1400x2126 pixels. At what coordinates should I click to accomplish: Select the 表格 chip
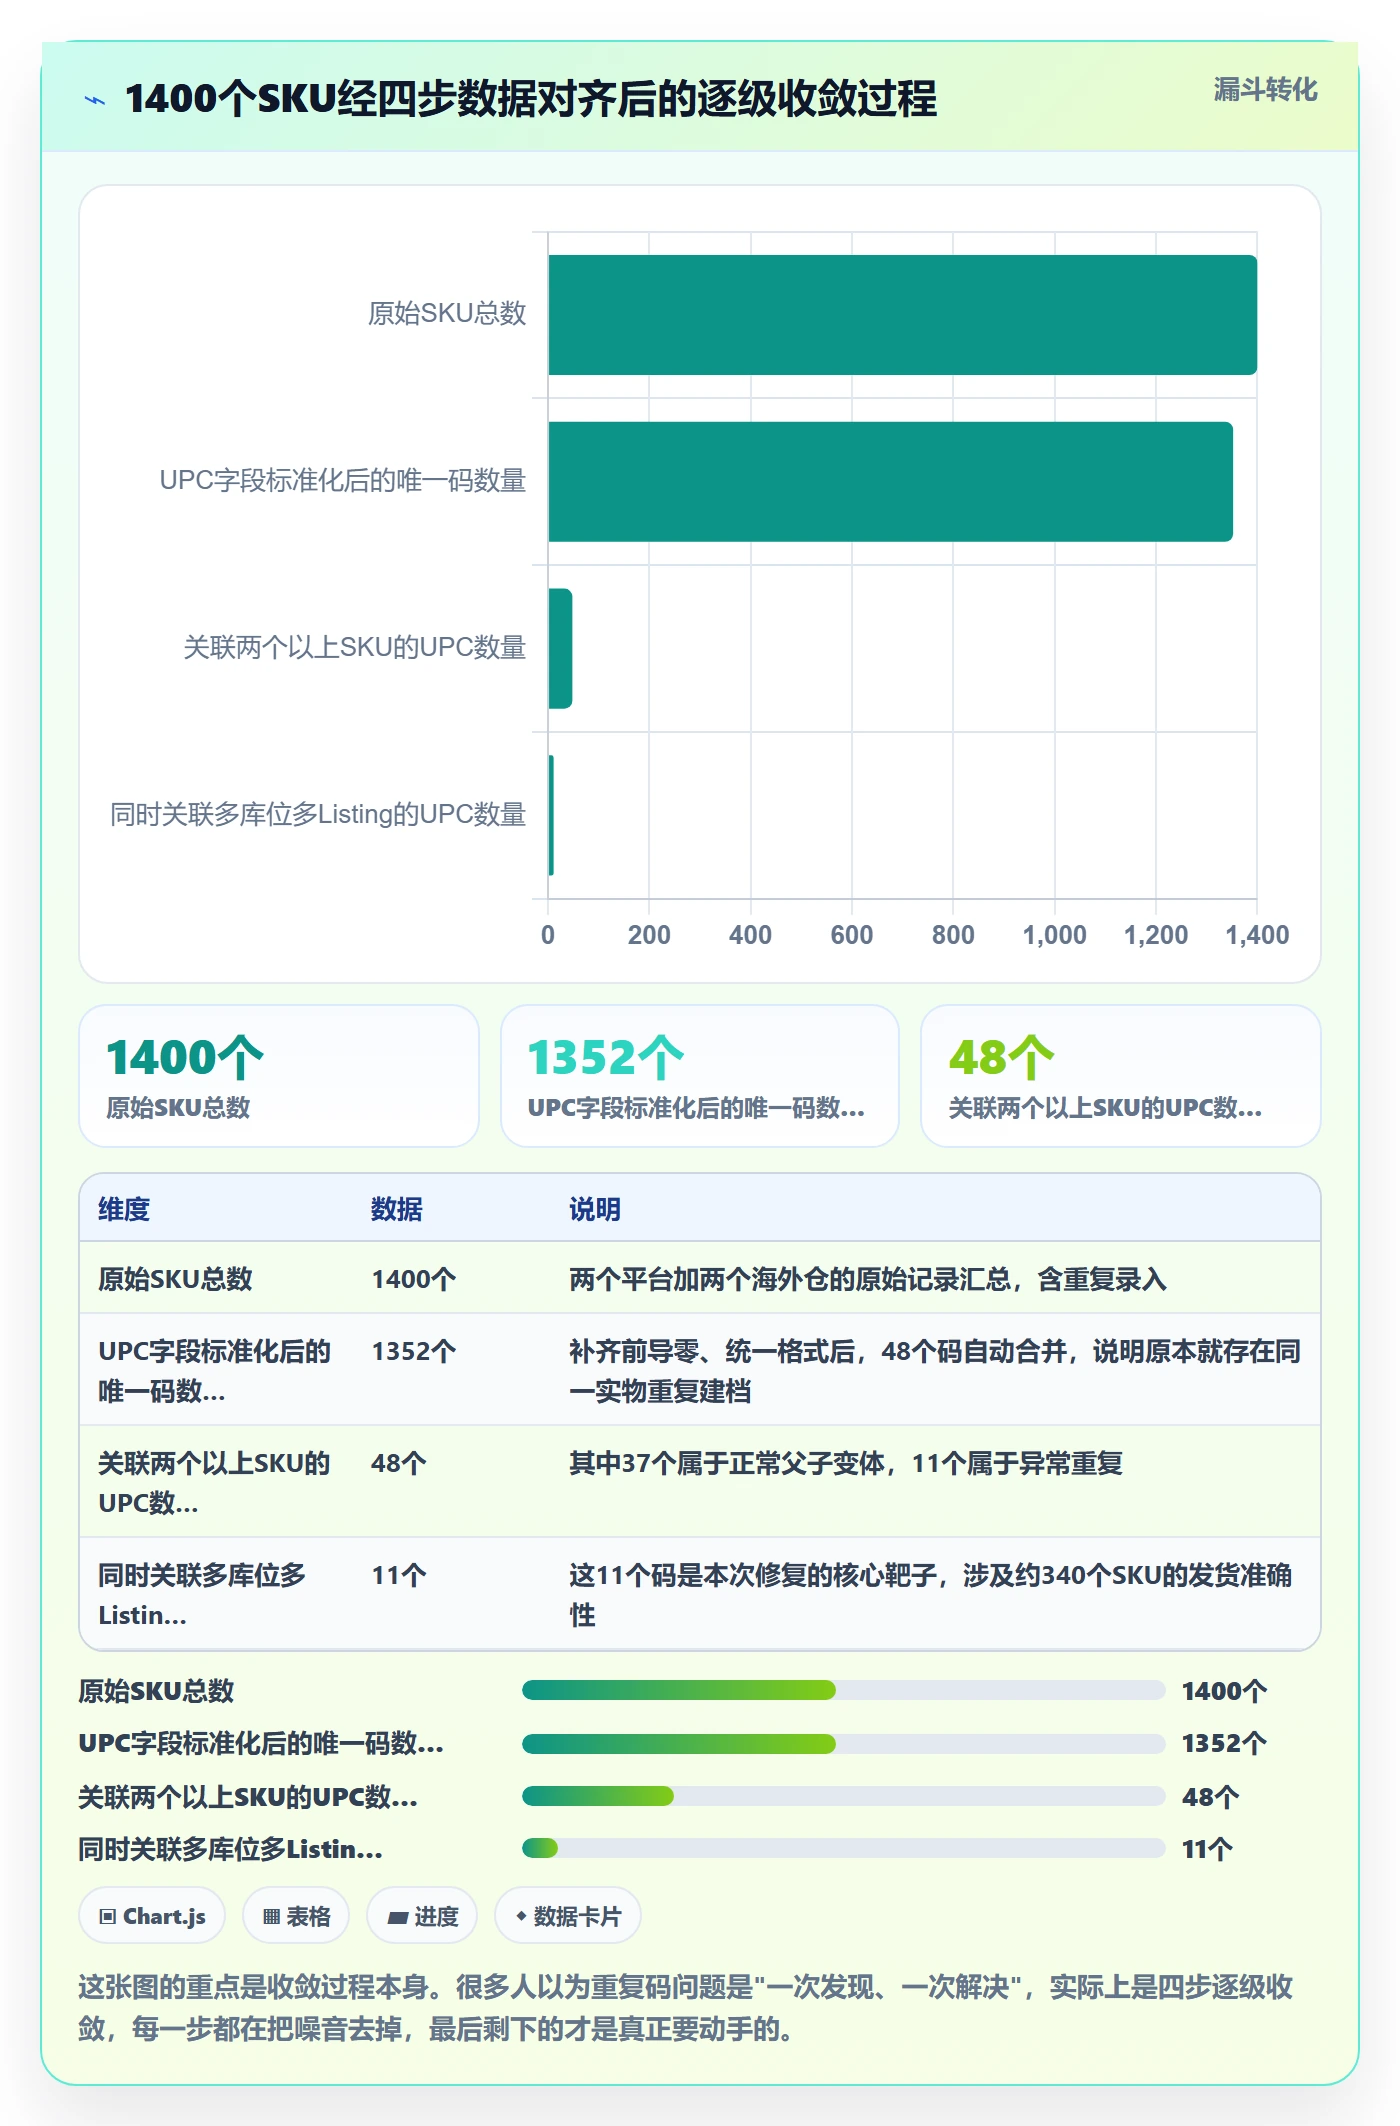296,1916
